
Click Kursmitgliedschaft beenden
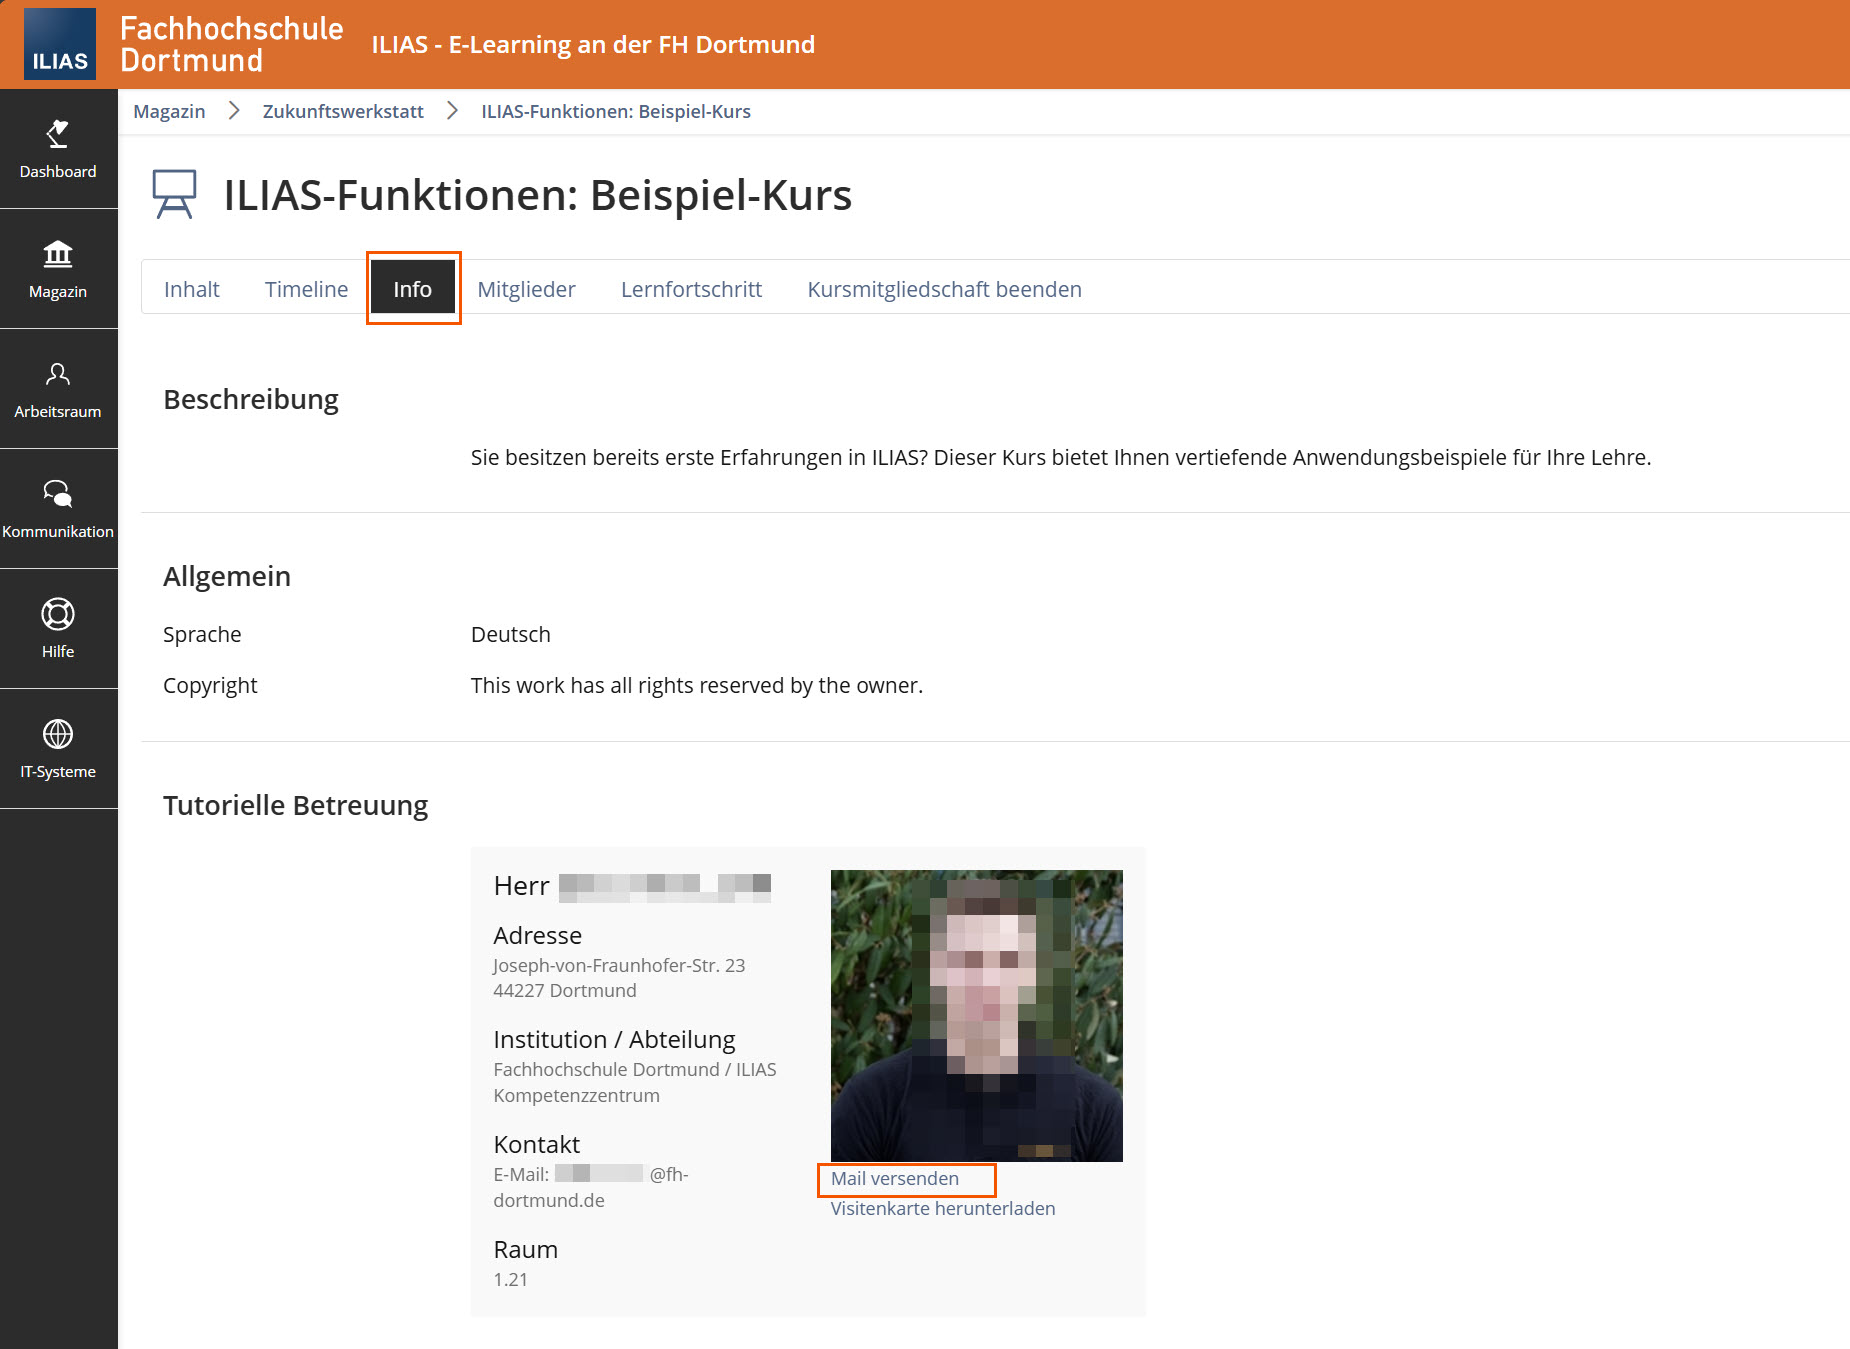coord(944,289)
